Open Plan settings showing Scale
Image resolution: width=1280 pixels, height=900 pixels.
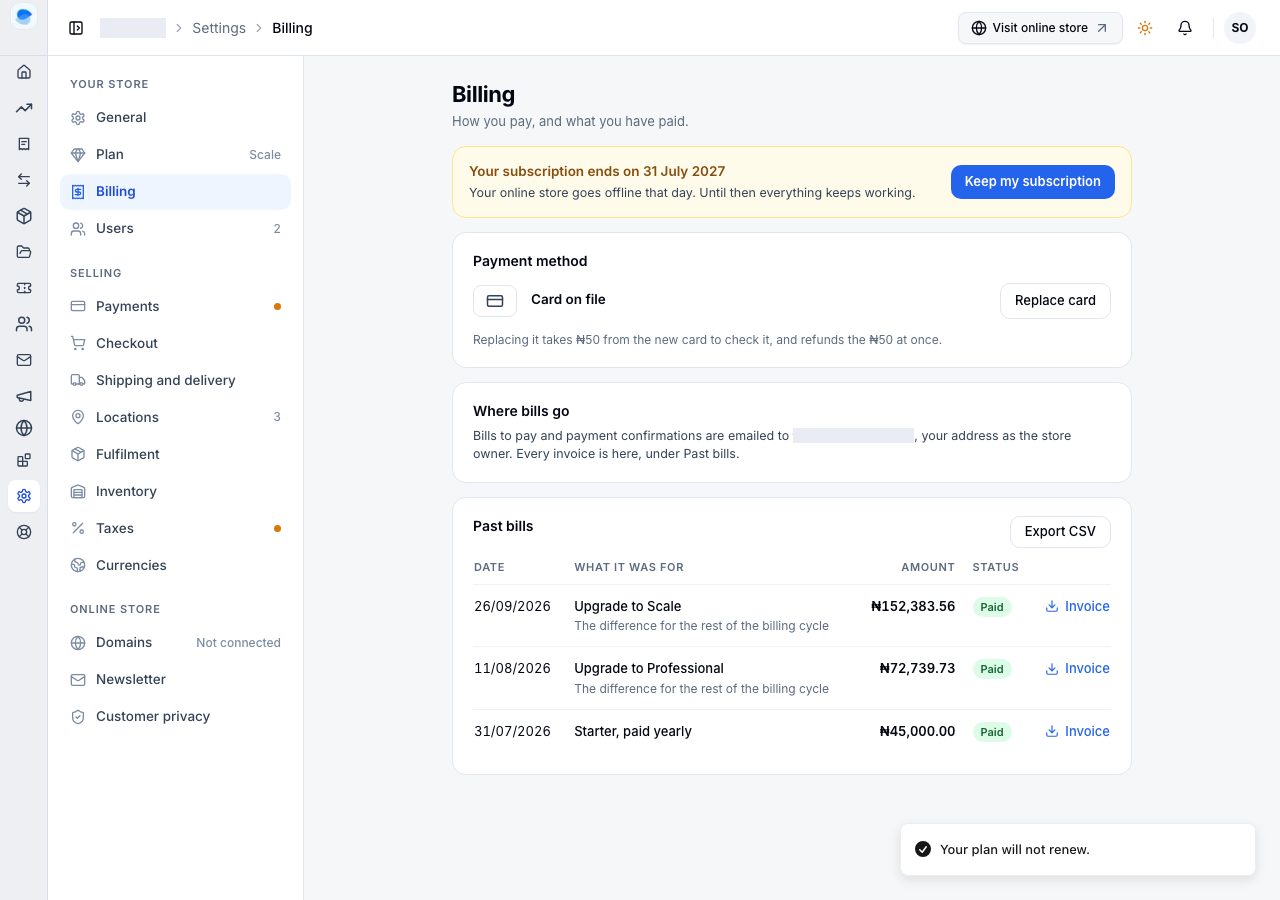coord(175,154)
